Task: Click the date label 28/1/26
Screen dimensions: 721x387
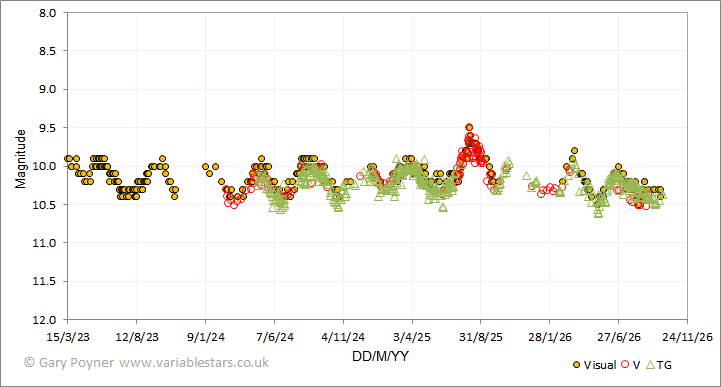Action: 549,337
